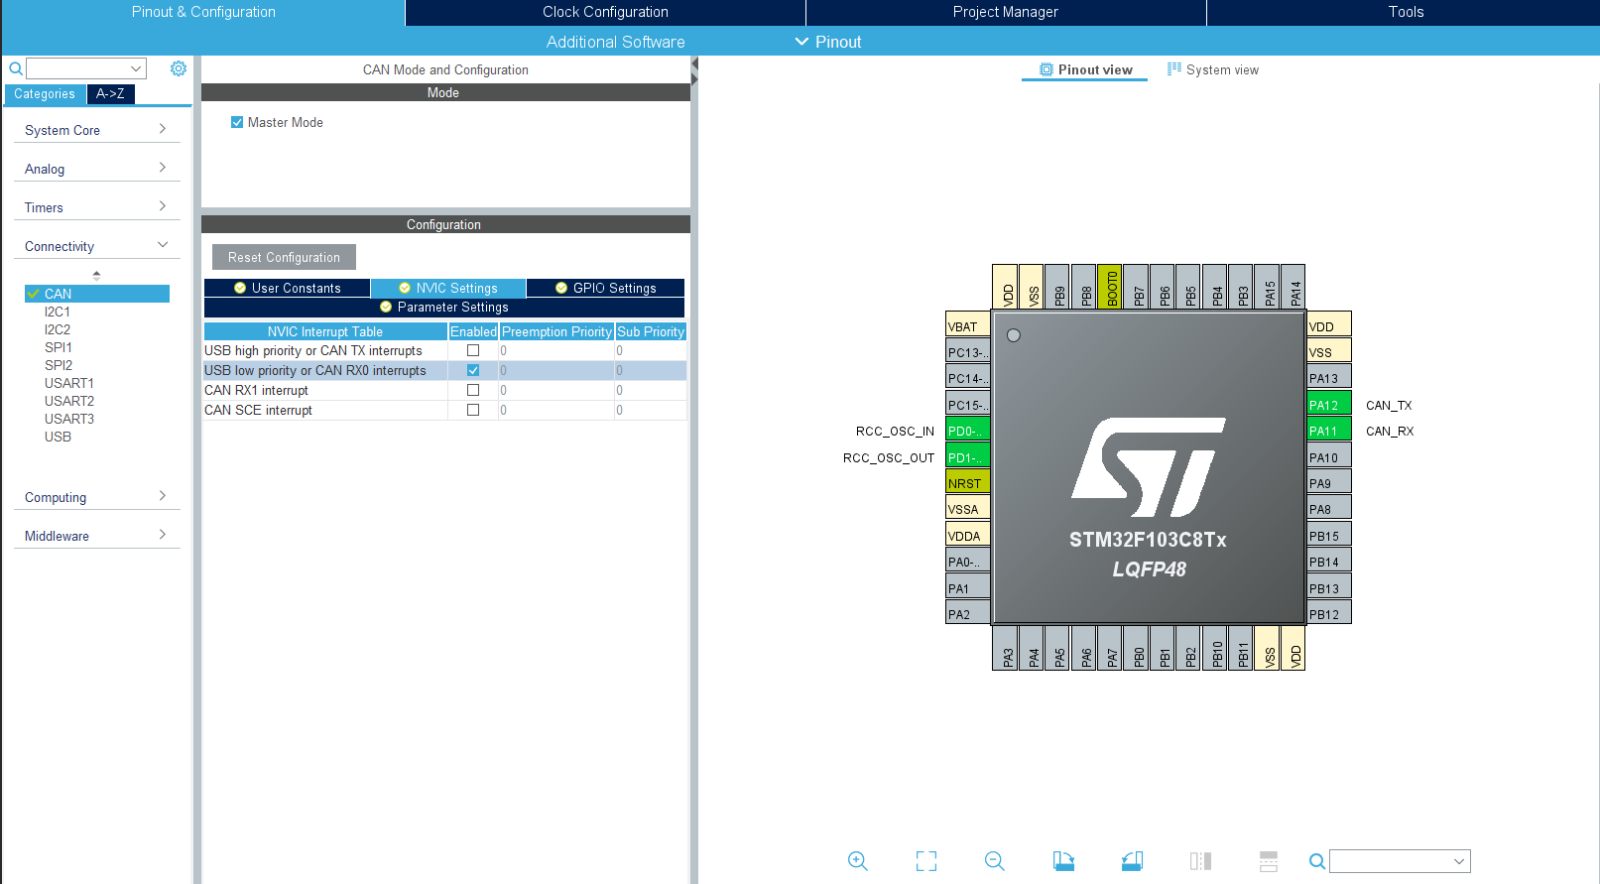Screen dimensions: 1600x884
Task: Select the VBAT pin on the chip
Action: [x=967, y=326]
